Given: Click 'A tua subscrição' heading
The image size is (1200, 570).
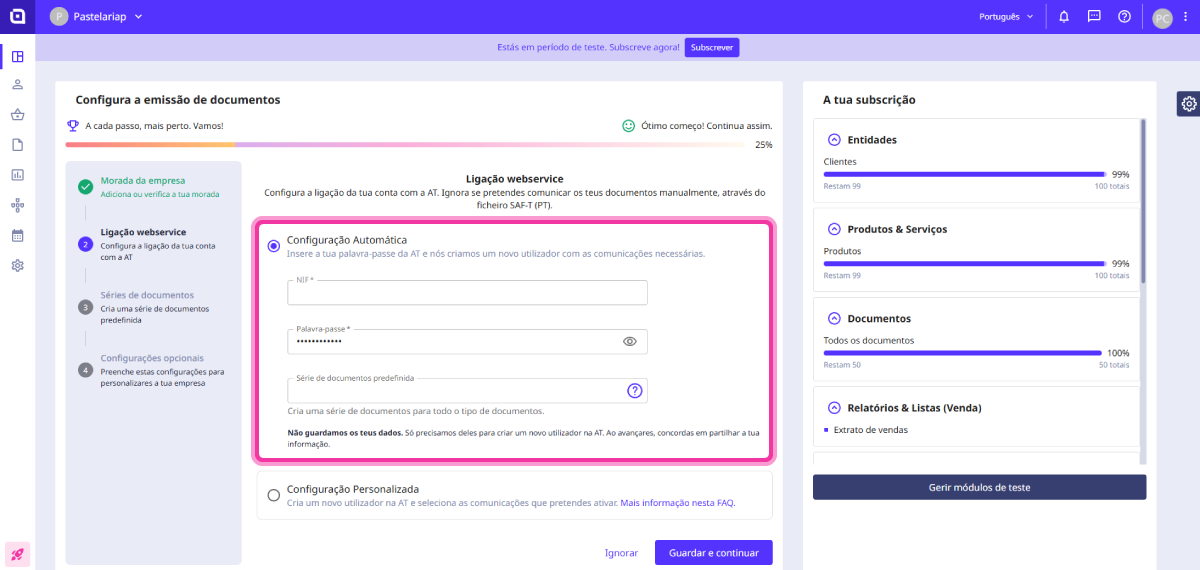Looking at the screenshot, I should tap(869, 100).
